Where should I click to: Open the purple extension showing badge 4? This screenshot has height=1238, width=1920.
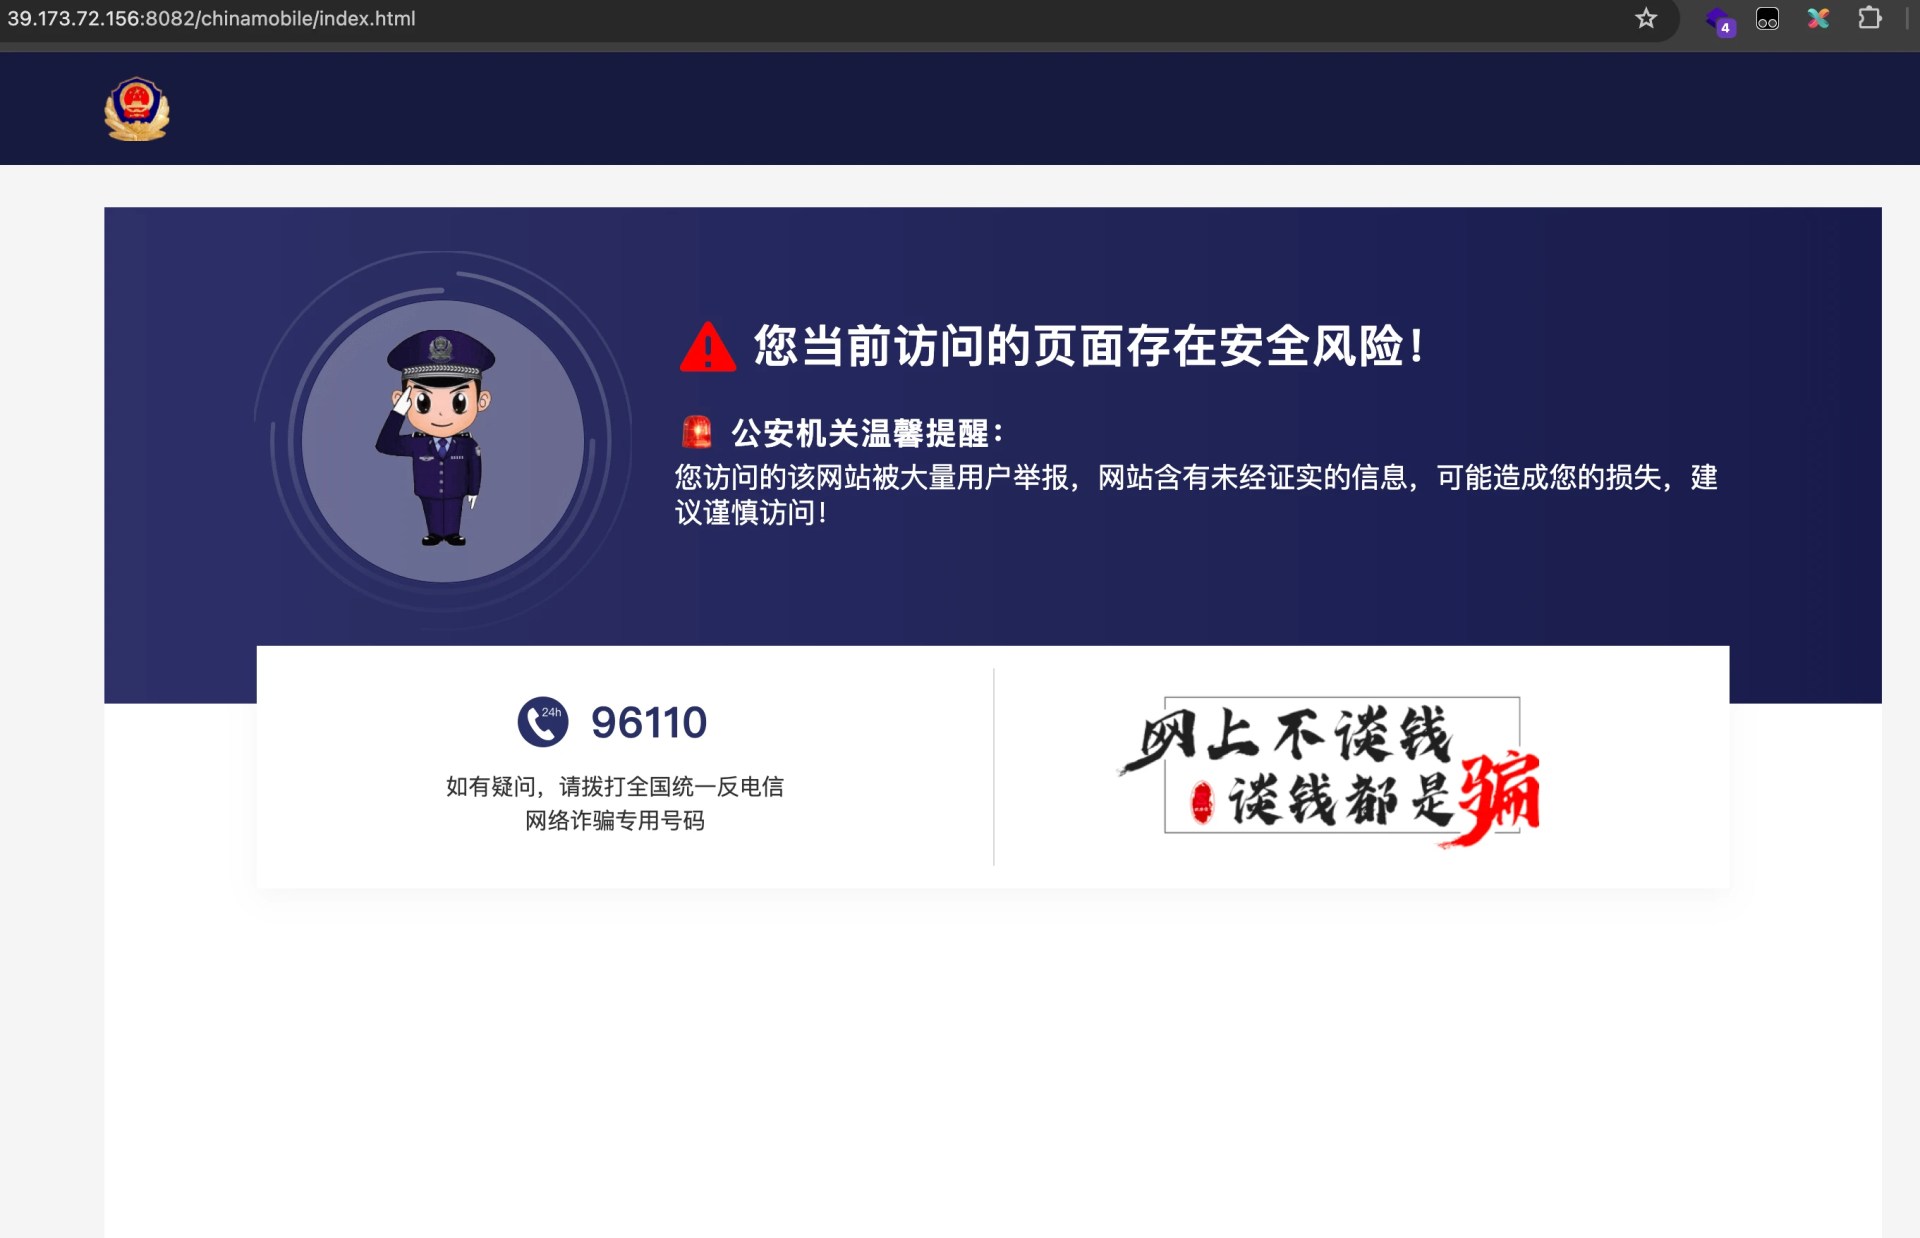(x=1718, y=17)
